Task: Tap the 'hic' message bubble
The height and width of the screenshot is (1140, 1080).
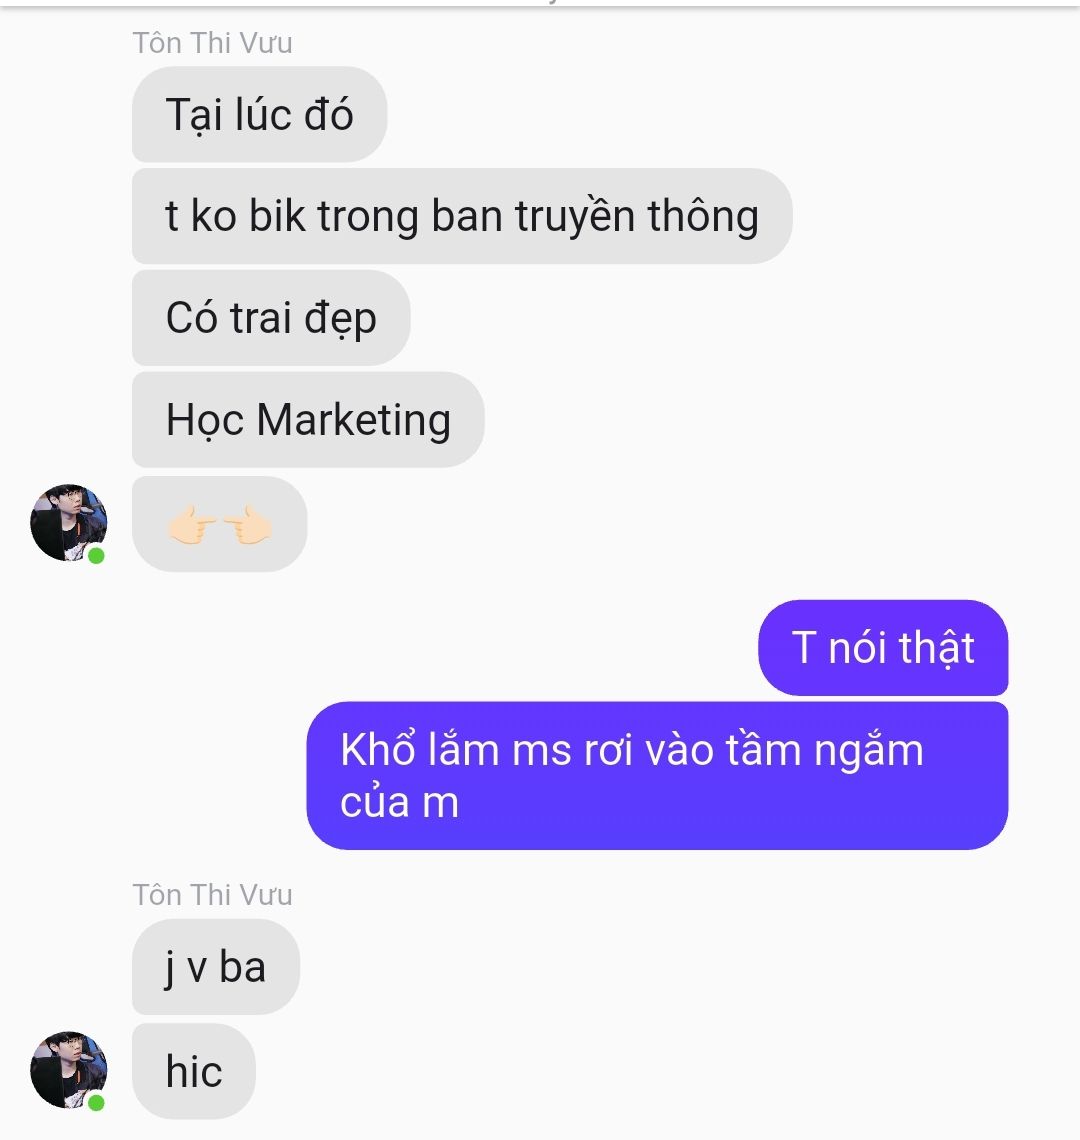Action: pyautogui.click(x=193, y=1071)
